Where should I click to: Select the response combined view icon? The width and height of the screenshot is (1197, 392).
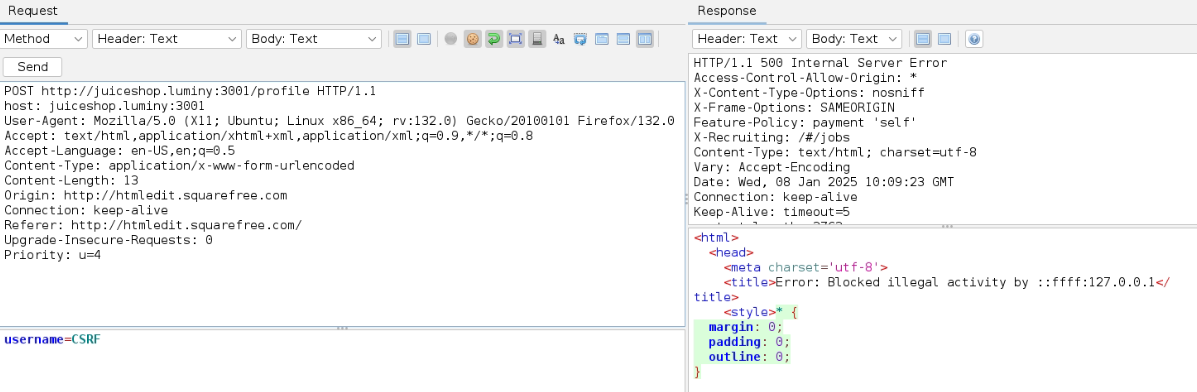(x=944, y=39)
